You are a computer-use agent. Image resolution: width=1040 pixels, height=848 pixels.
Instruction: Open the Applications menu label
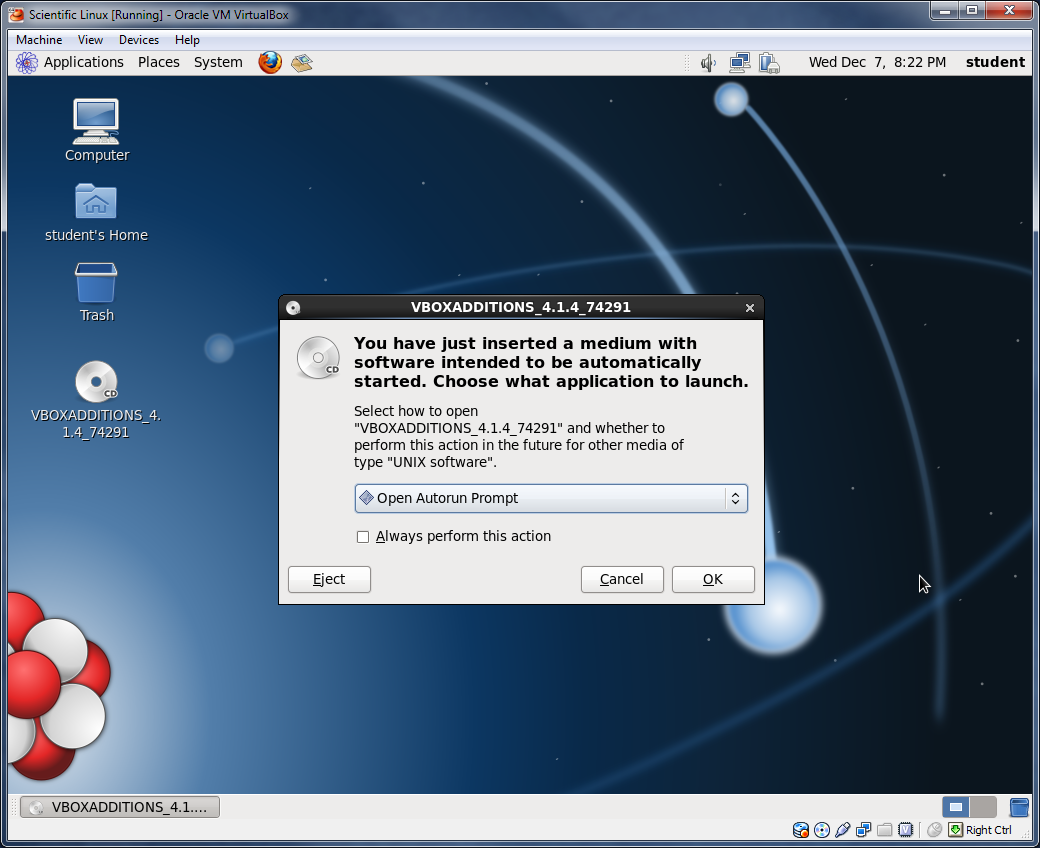pyautogui.click(x=84, y=62)
